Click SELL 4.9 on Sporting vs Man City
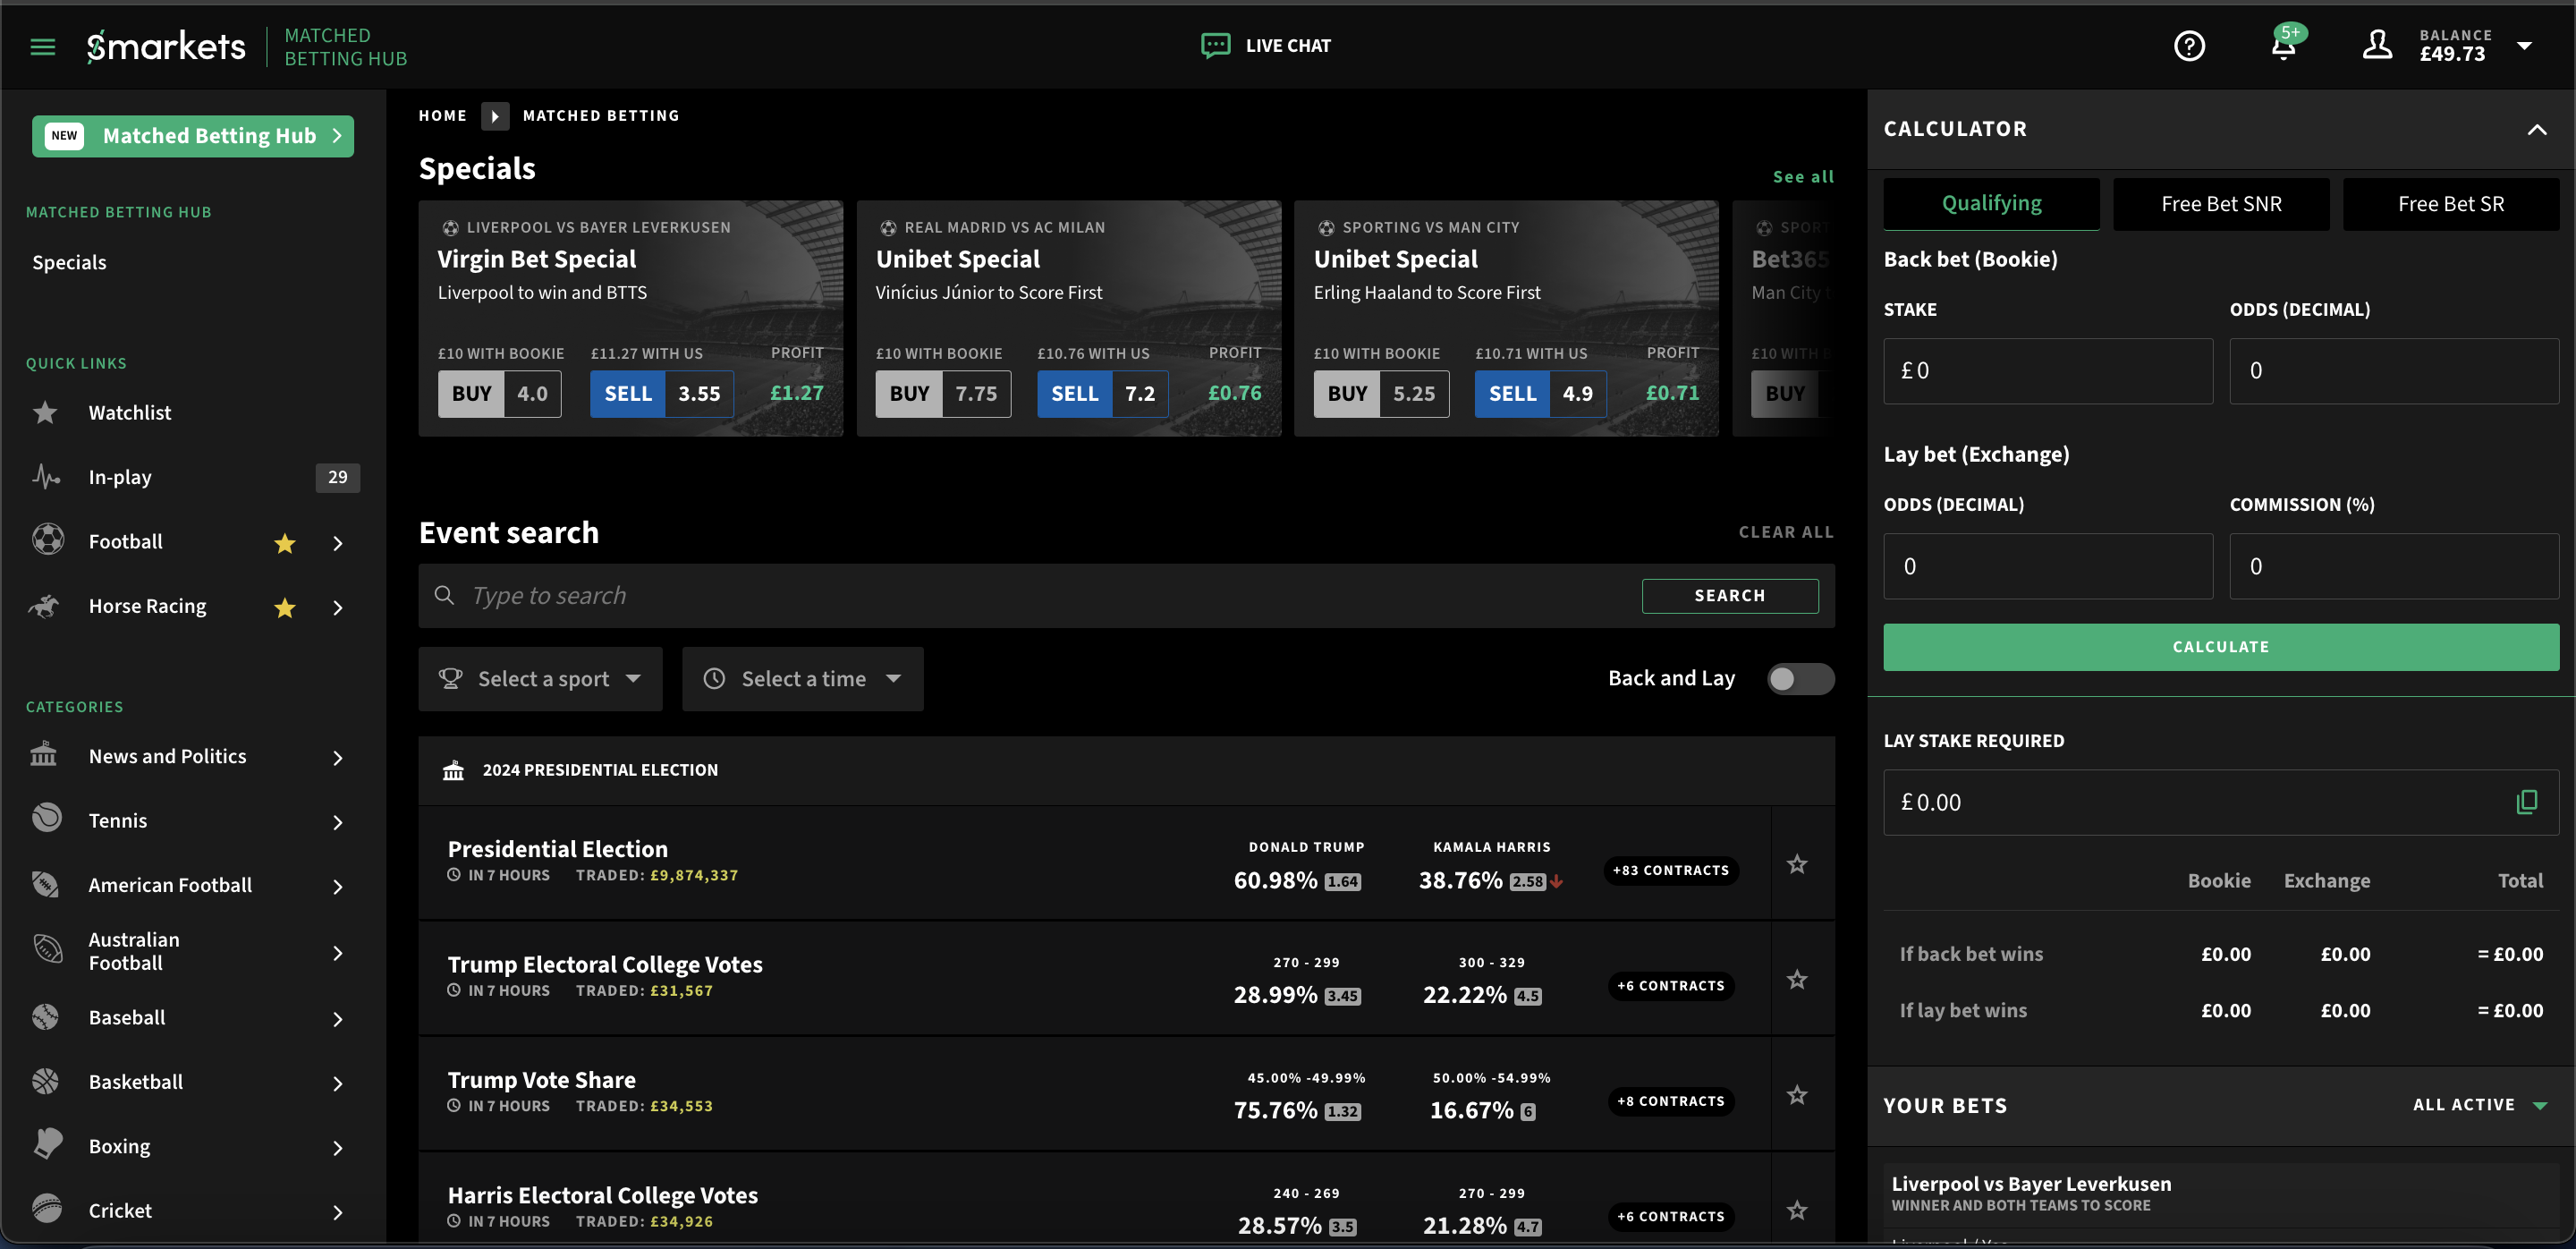Viewport: 2576px width, 1249px height. (x=1540, y=394)
